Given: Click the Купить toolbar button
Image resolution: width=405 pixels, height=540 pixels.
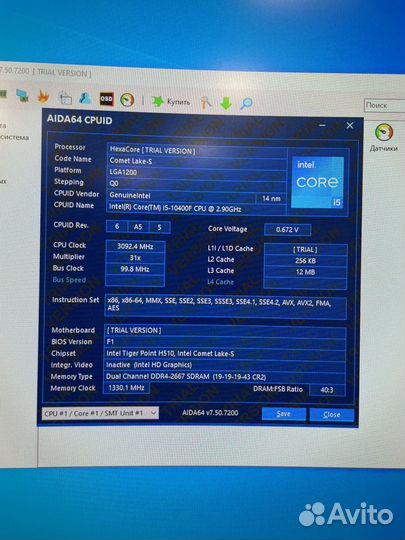Looking at the screenshot, I should click(171, 102).
